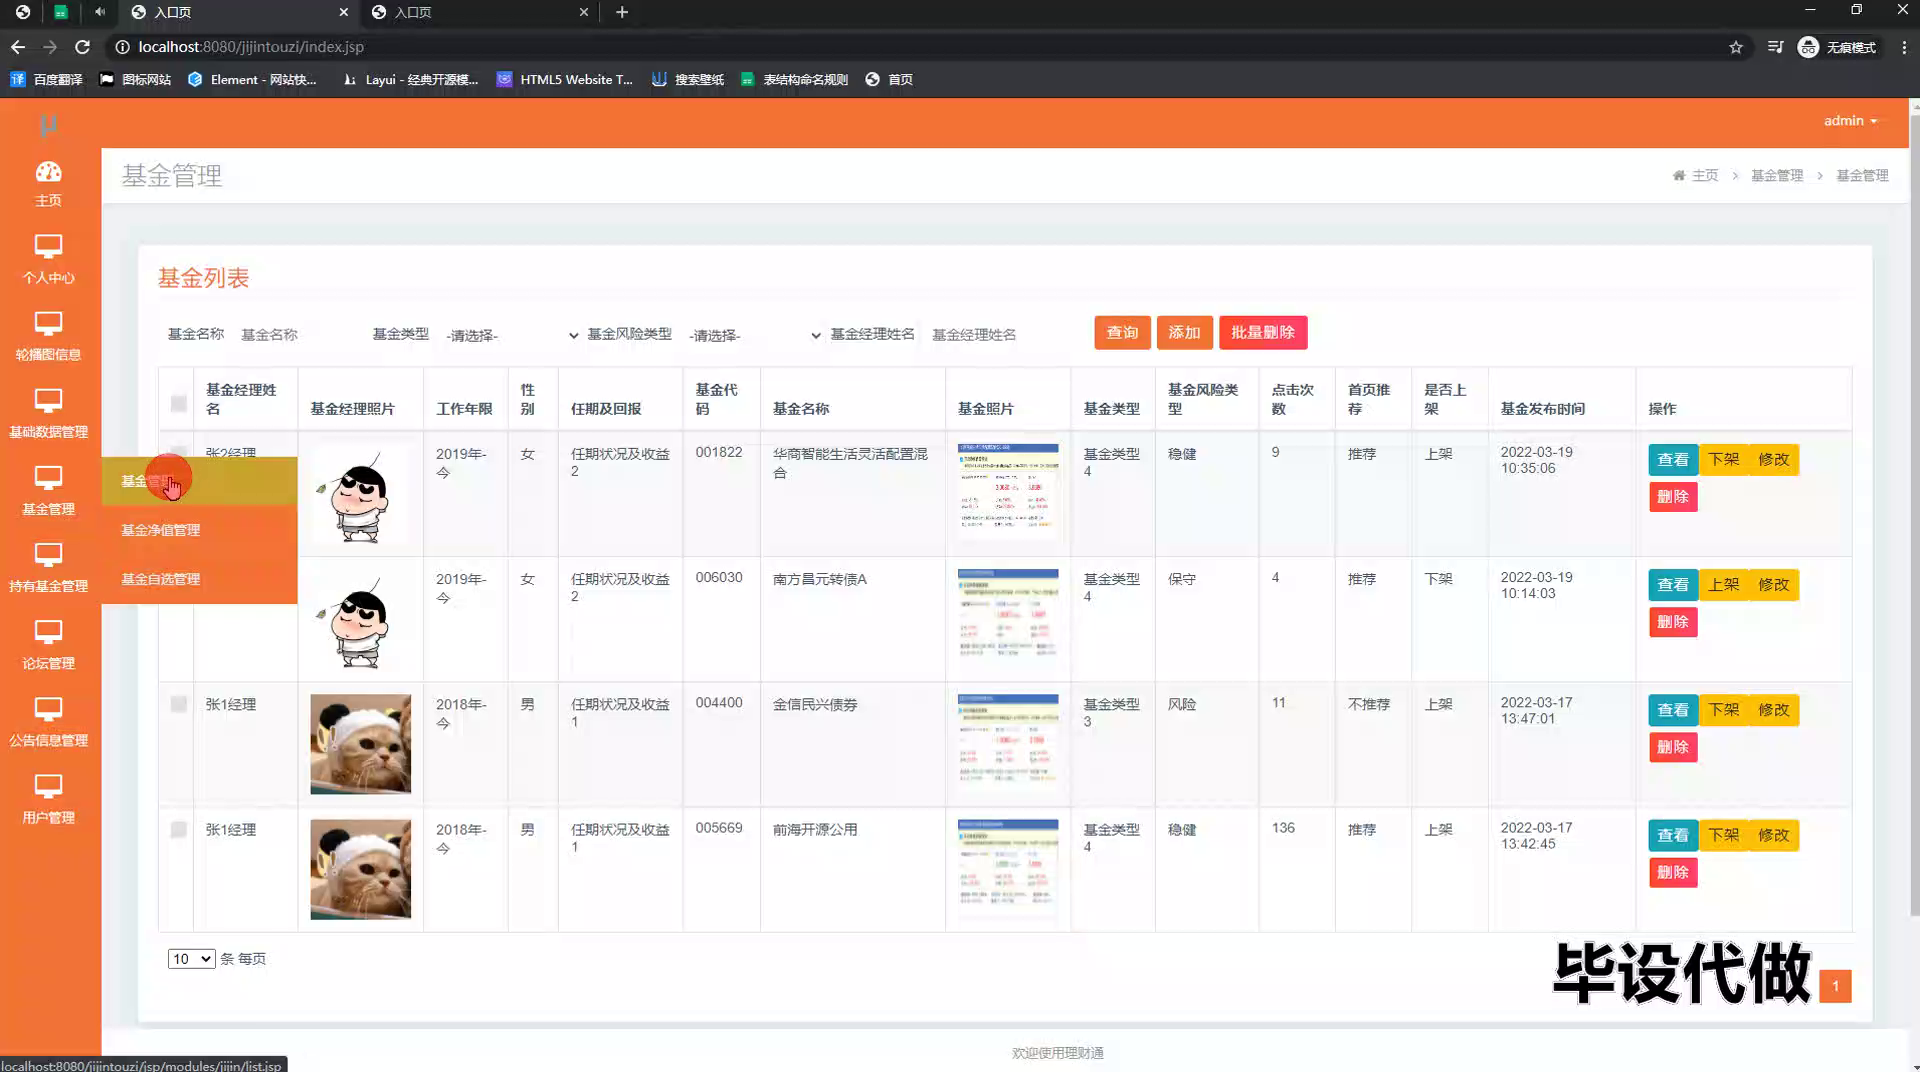Image resolution: width=1920 pixels, height=1072 pixels.
Task: Open 基金管理 monitor icon in sidebar
Action: pos(48,477)
